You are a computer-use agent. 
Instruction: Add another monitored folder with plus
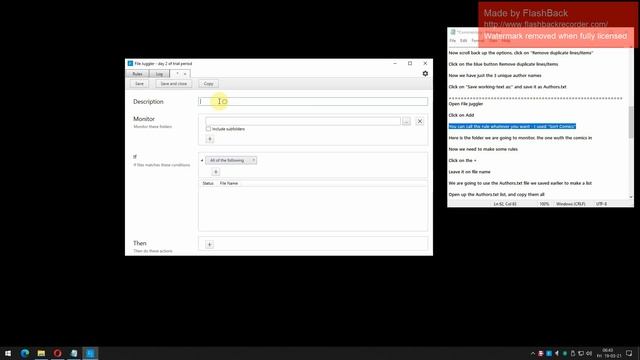(209, 139)
